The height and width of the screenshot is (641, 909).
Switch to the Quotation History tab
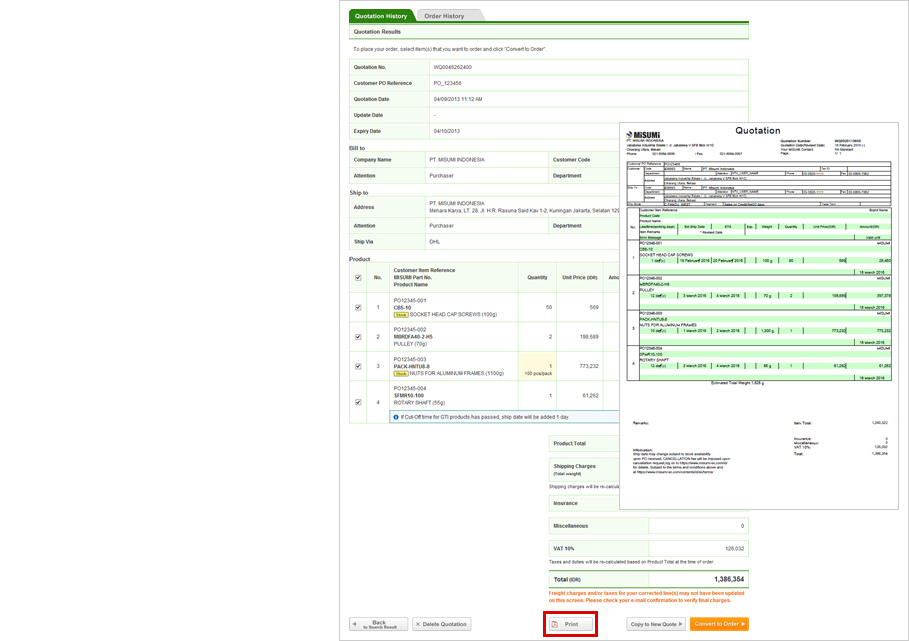coord(381,16)
